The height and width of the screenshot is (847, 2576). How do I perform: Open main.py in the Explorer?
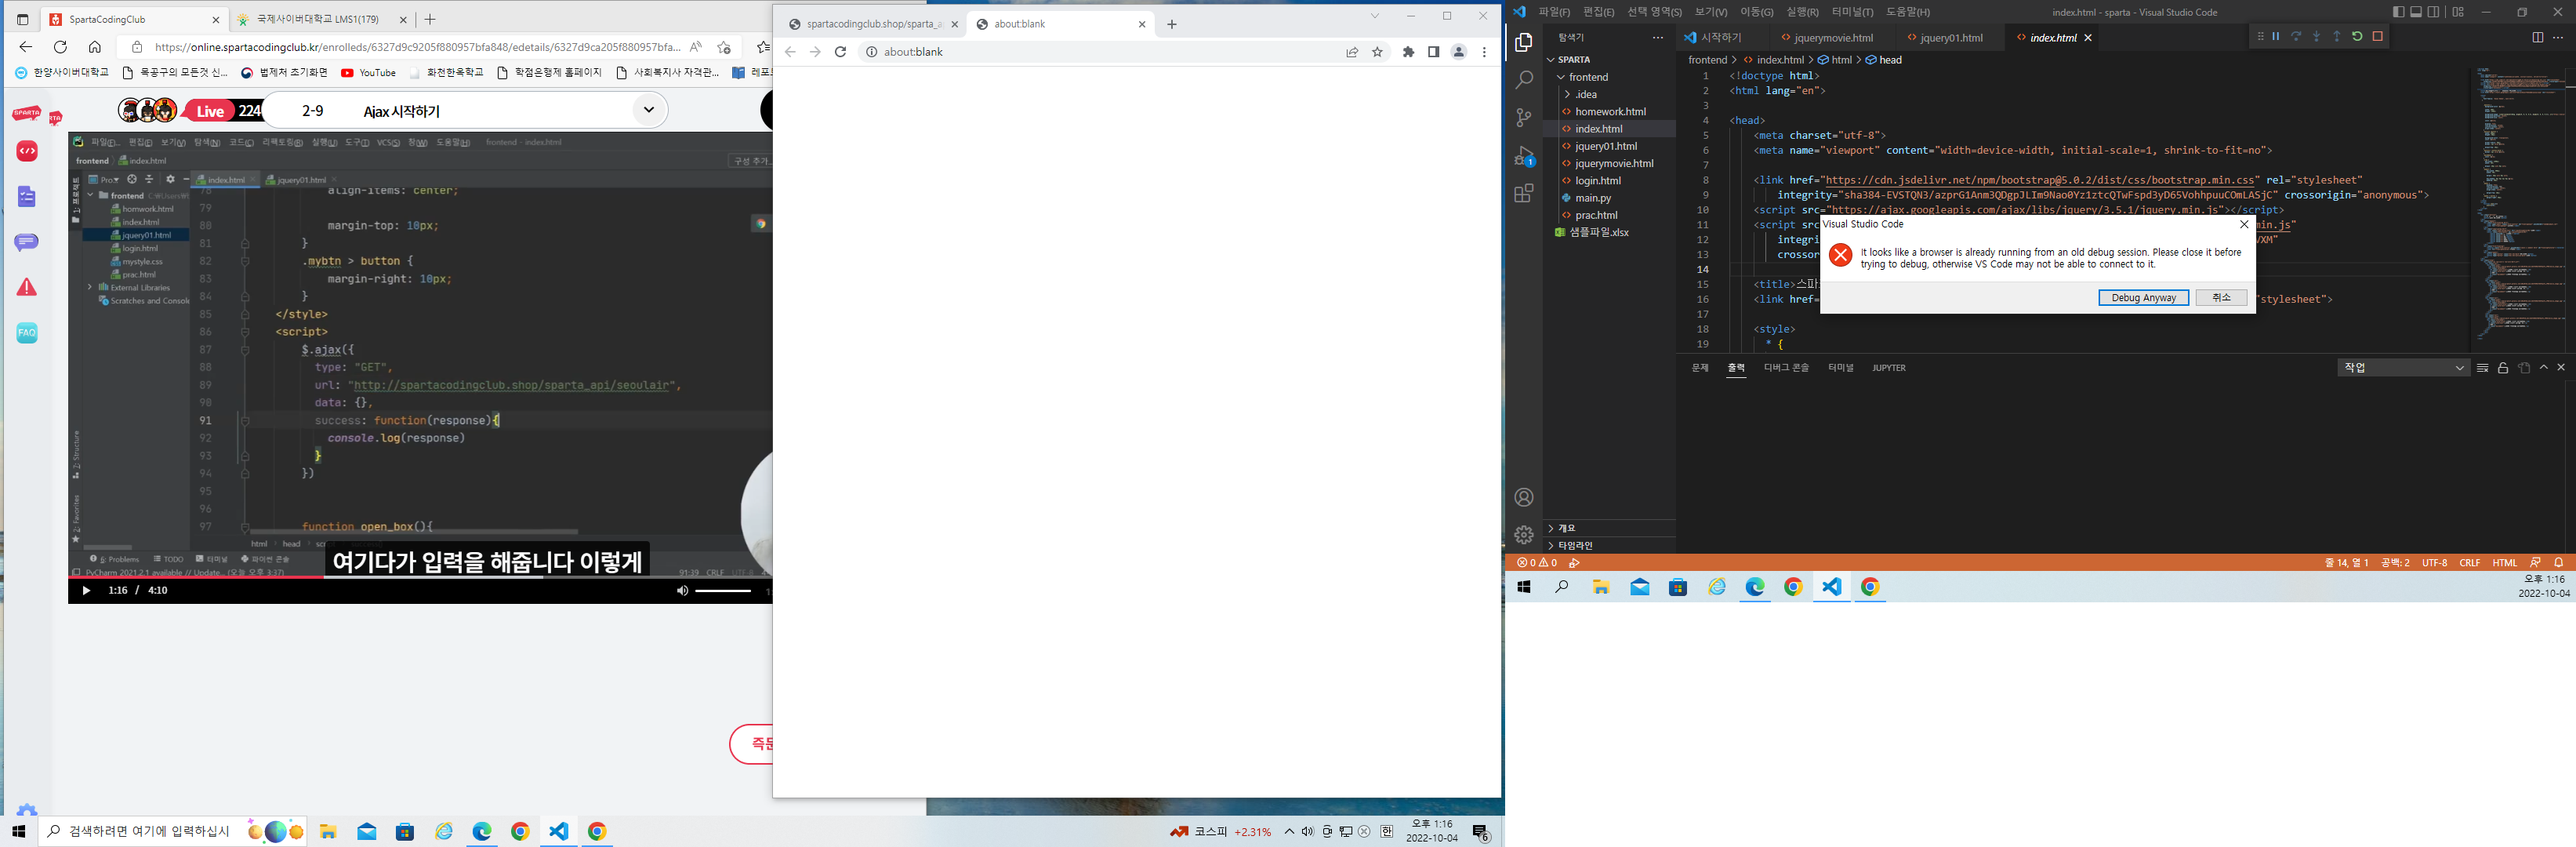(x=1593, y=198)
